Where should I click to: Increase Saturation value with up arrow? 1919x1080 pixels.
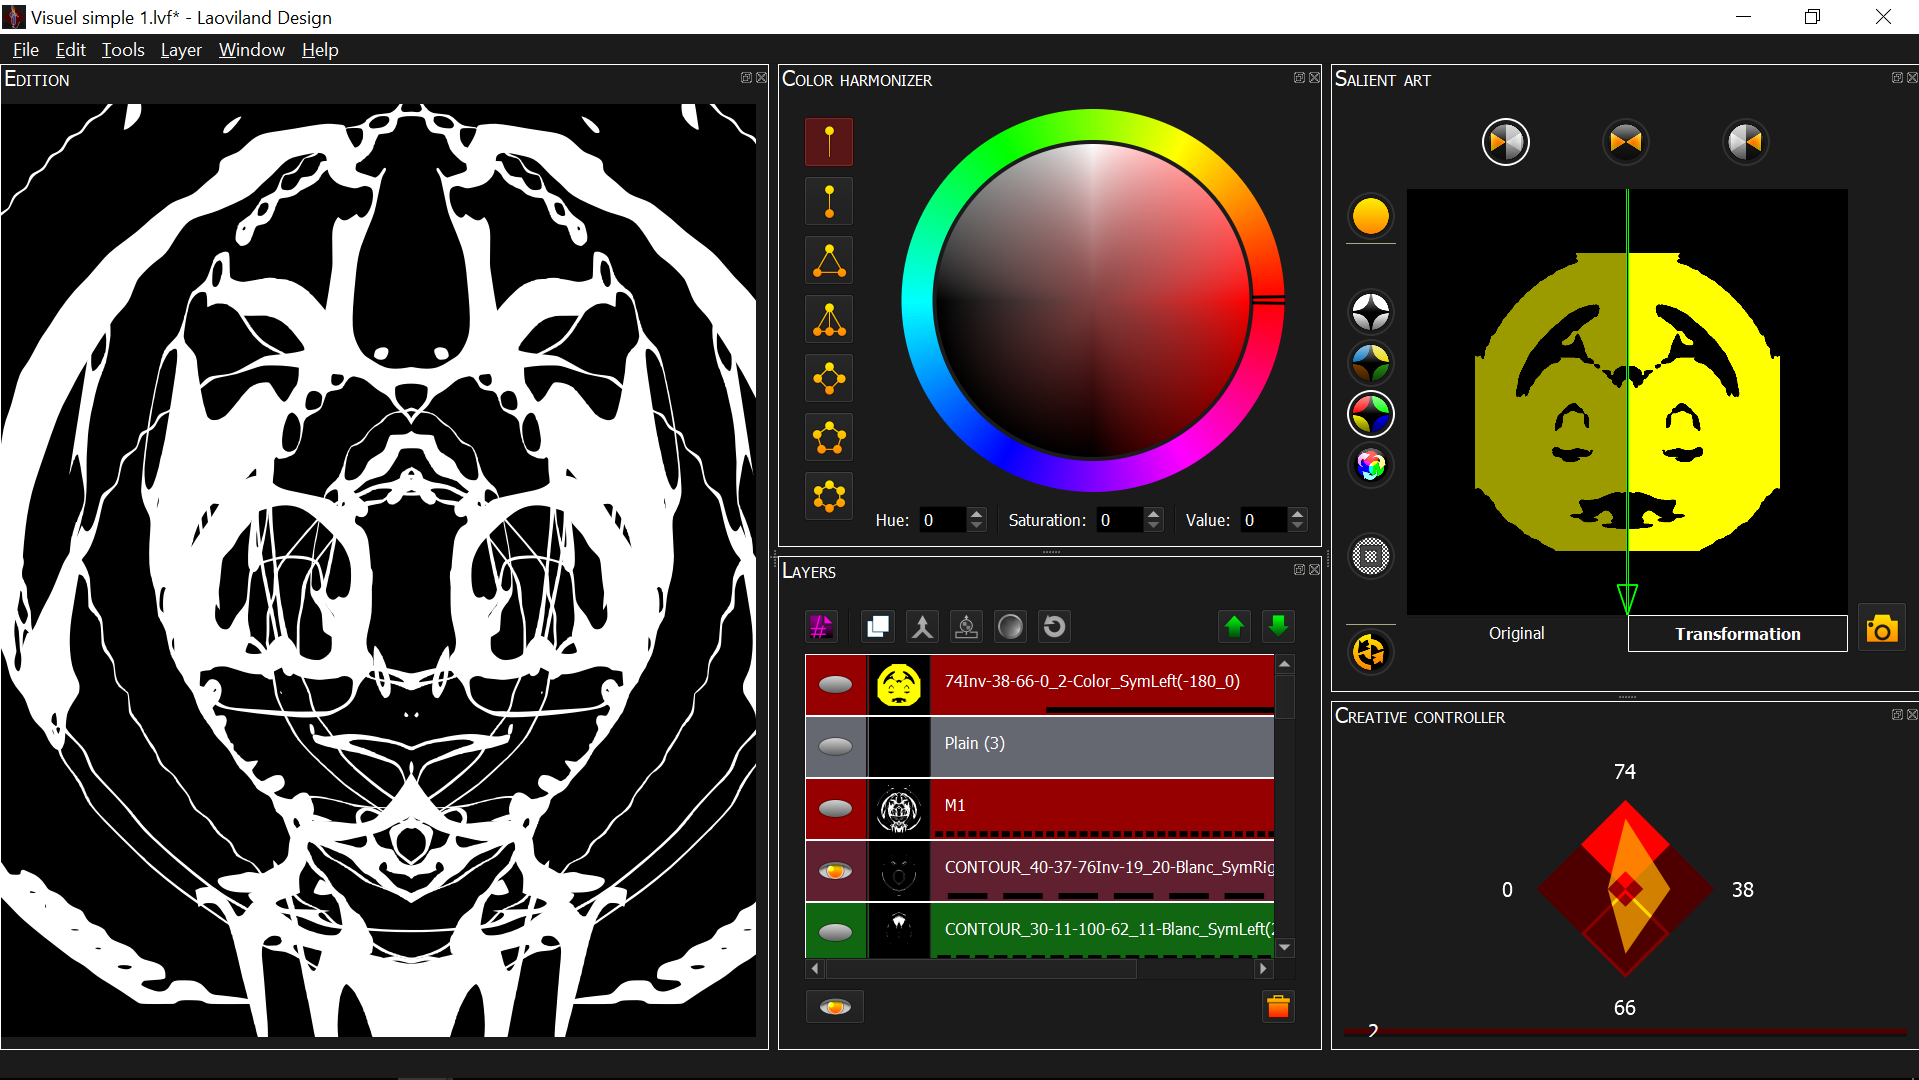(1153, 514)
